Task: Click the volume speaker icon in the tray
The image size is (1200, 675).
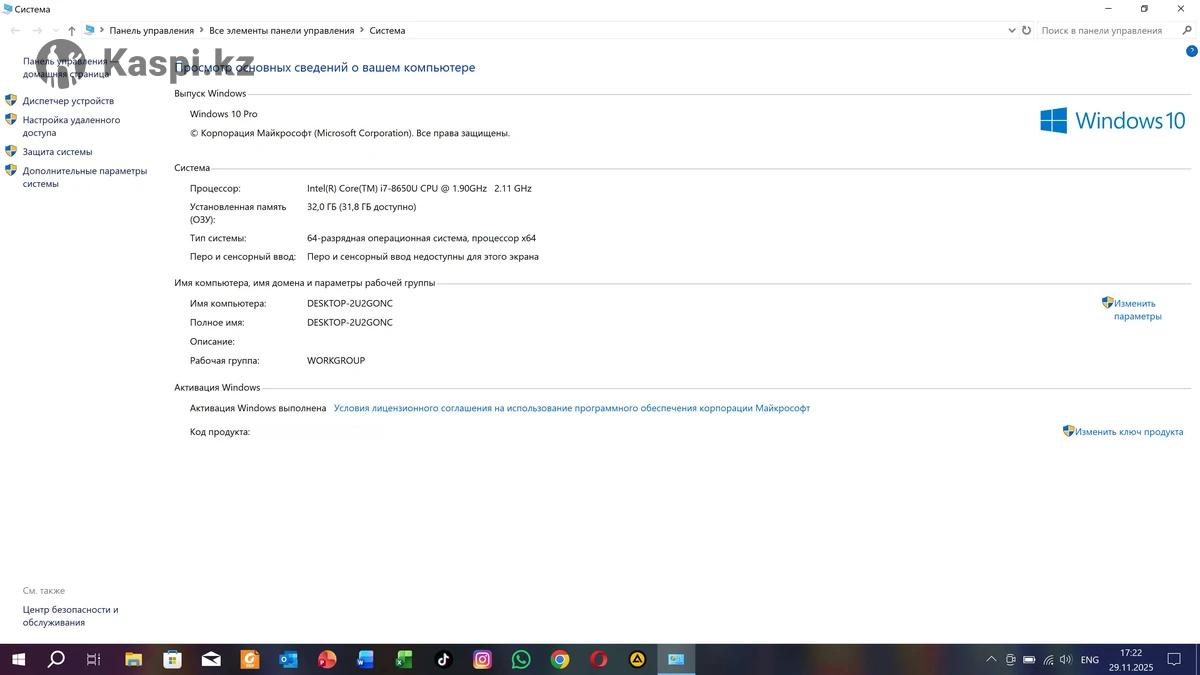Action: pos(1066,660)
